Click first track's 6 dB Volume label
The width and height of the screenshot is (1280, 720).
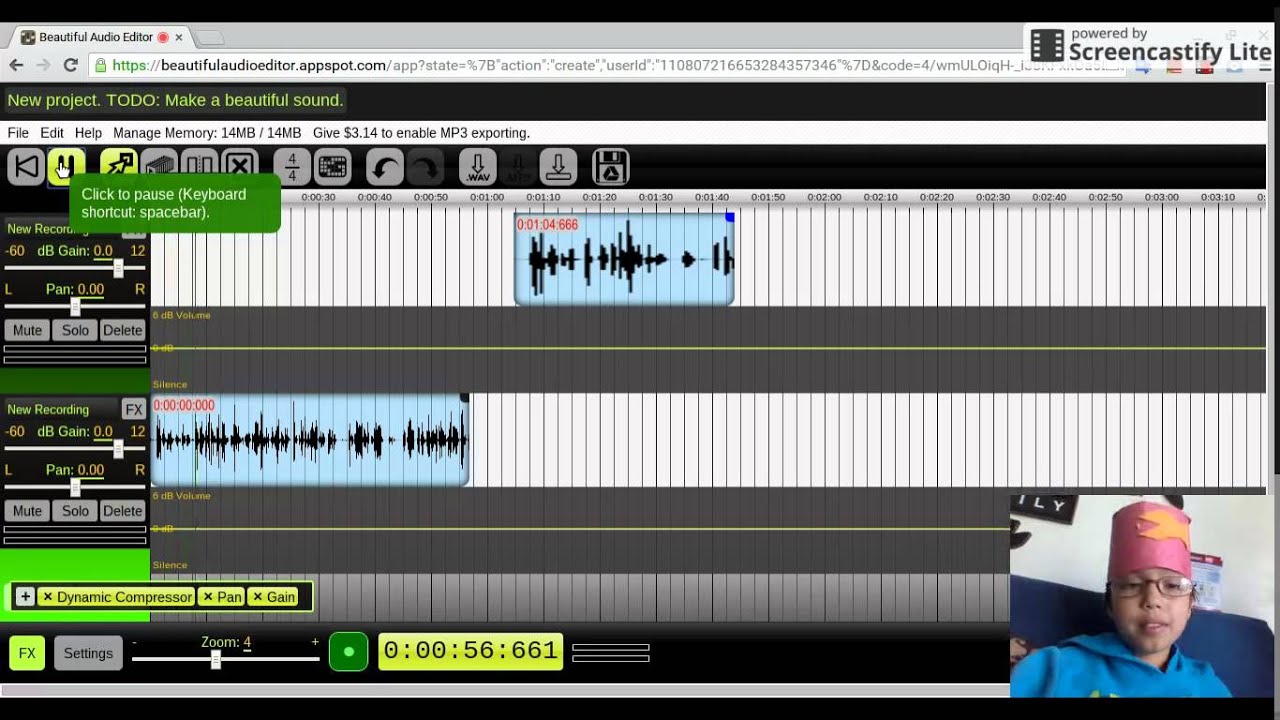(181, 315)
